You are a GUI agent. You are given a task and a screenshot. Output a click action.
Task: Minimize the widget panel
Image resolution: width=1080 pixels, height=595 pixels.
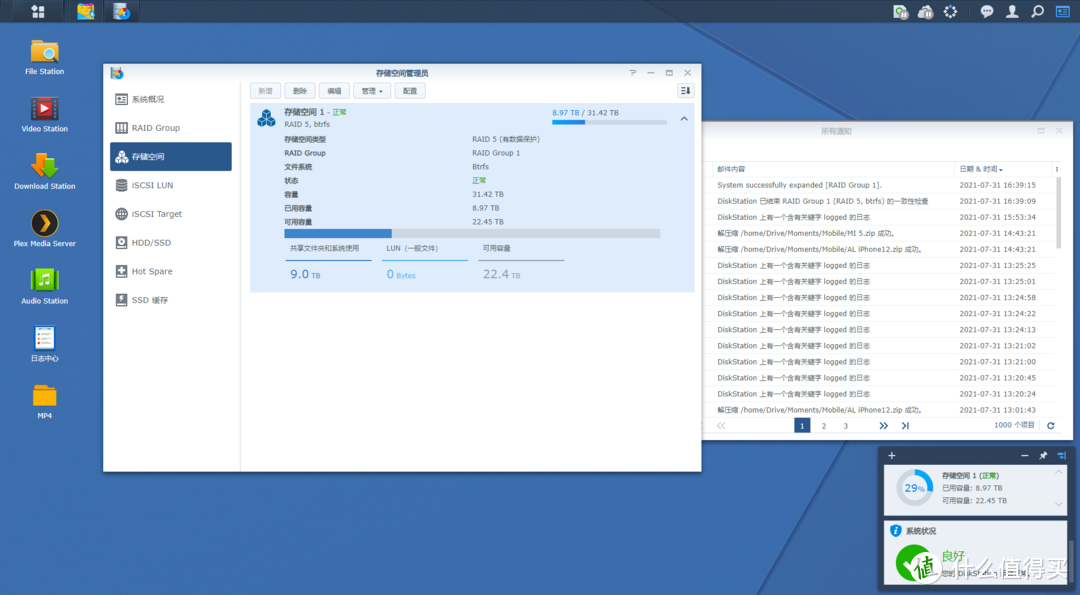tap(1025, 455)
